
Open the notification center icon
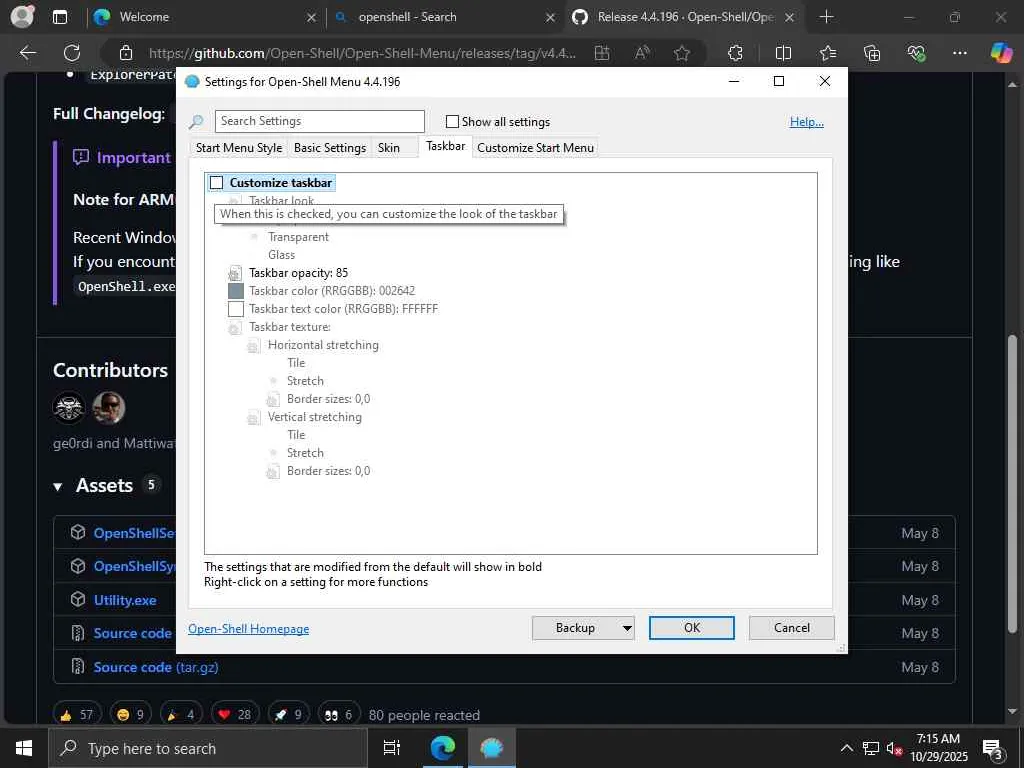[x=993, y=749]
